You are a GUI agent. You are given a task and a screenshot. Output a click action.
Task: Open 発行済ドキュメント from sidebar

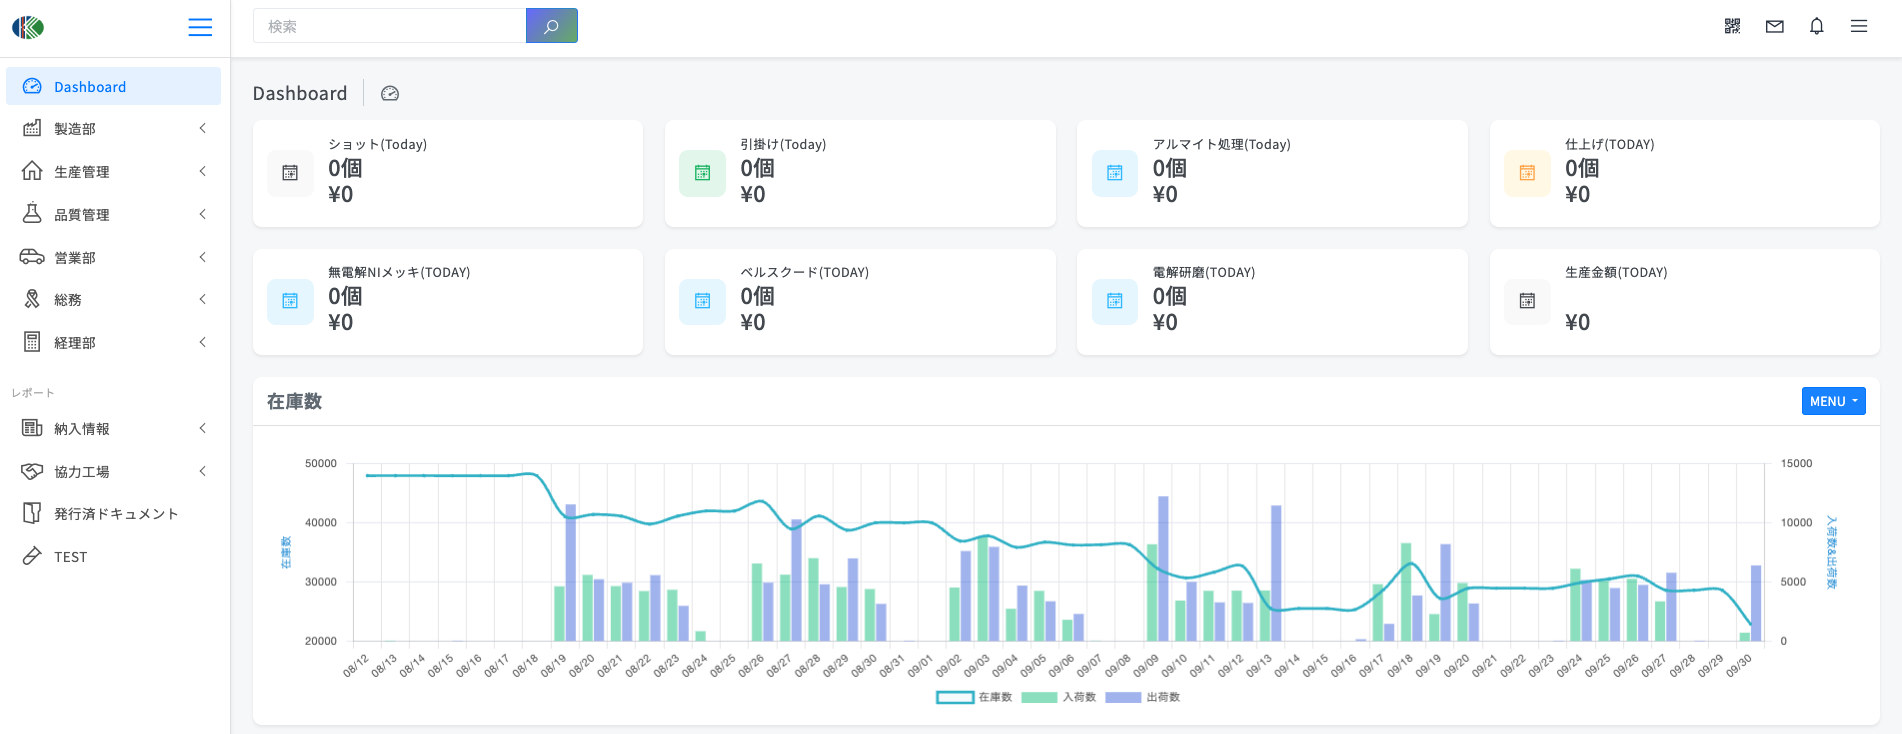click(115, 514)
